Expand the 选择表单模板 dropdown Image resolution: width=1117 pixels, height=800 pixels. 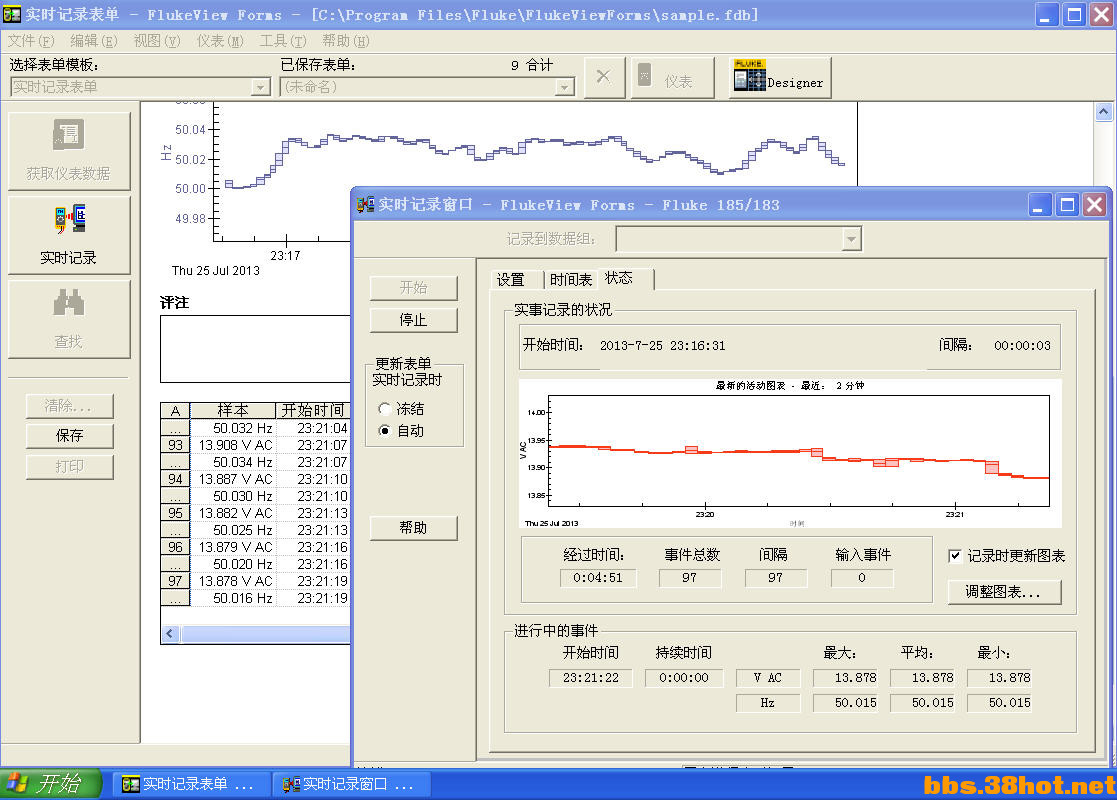[261, 87]
